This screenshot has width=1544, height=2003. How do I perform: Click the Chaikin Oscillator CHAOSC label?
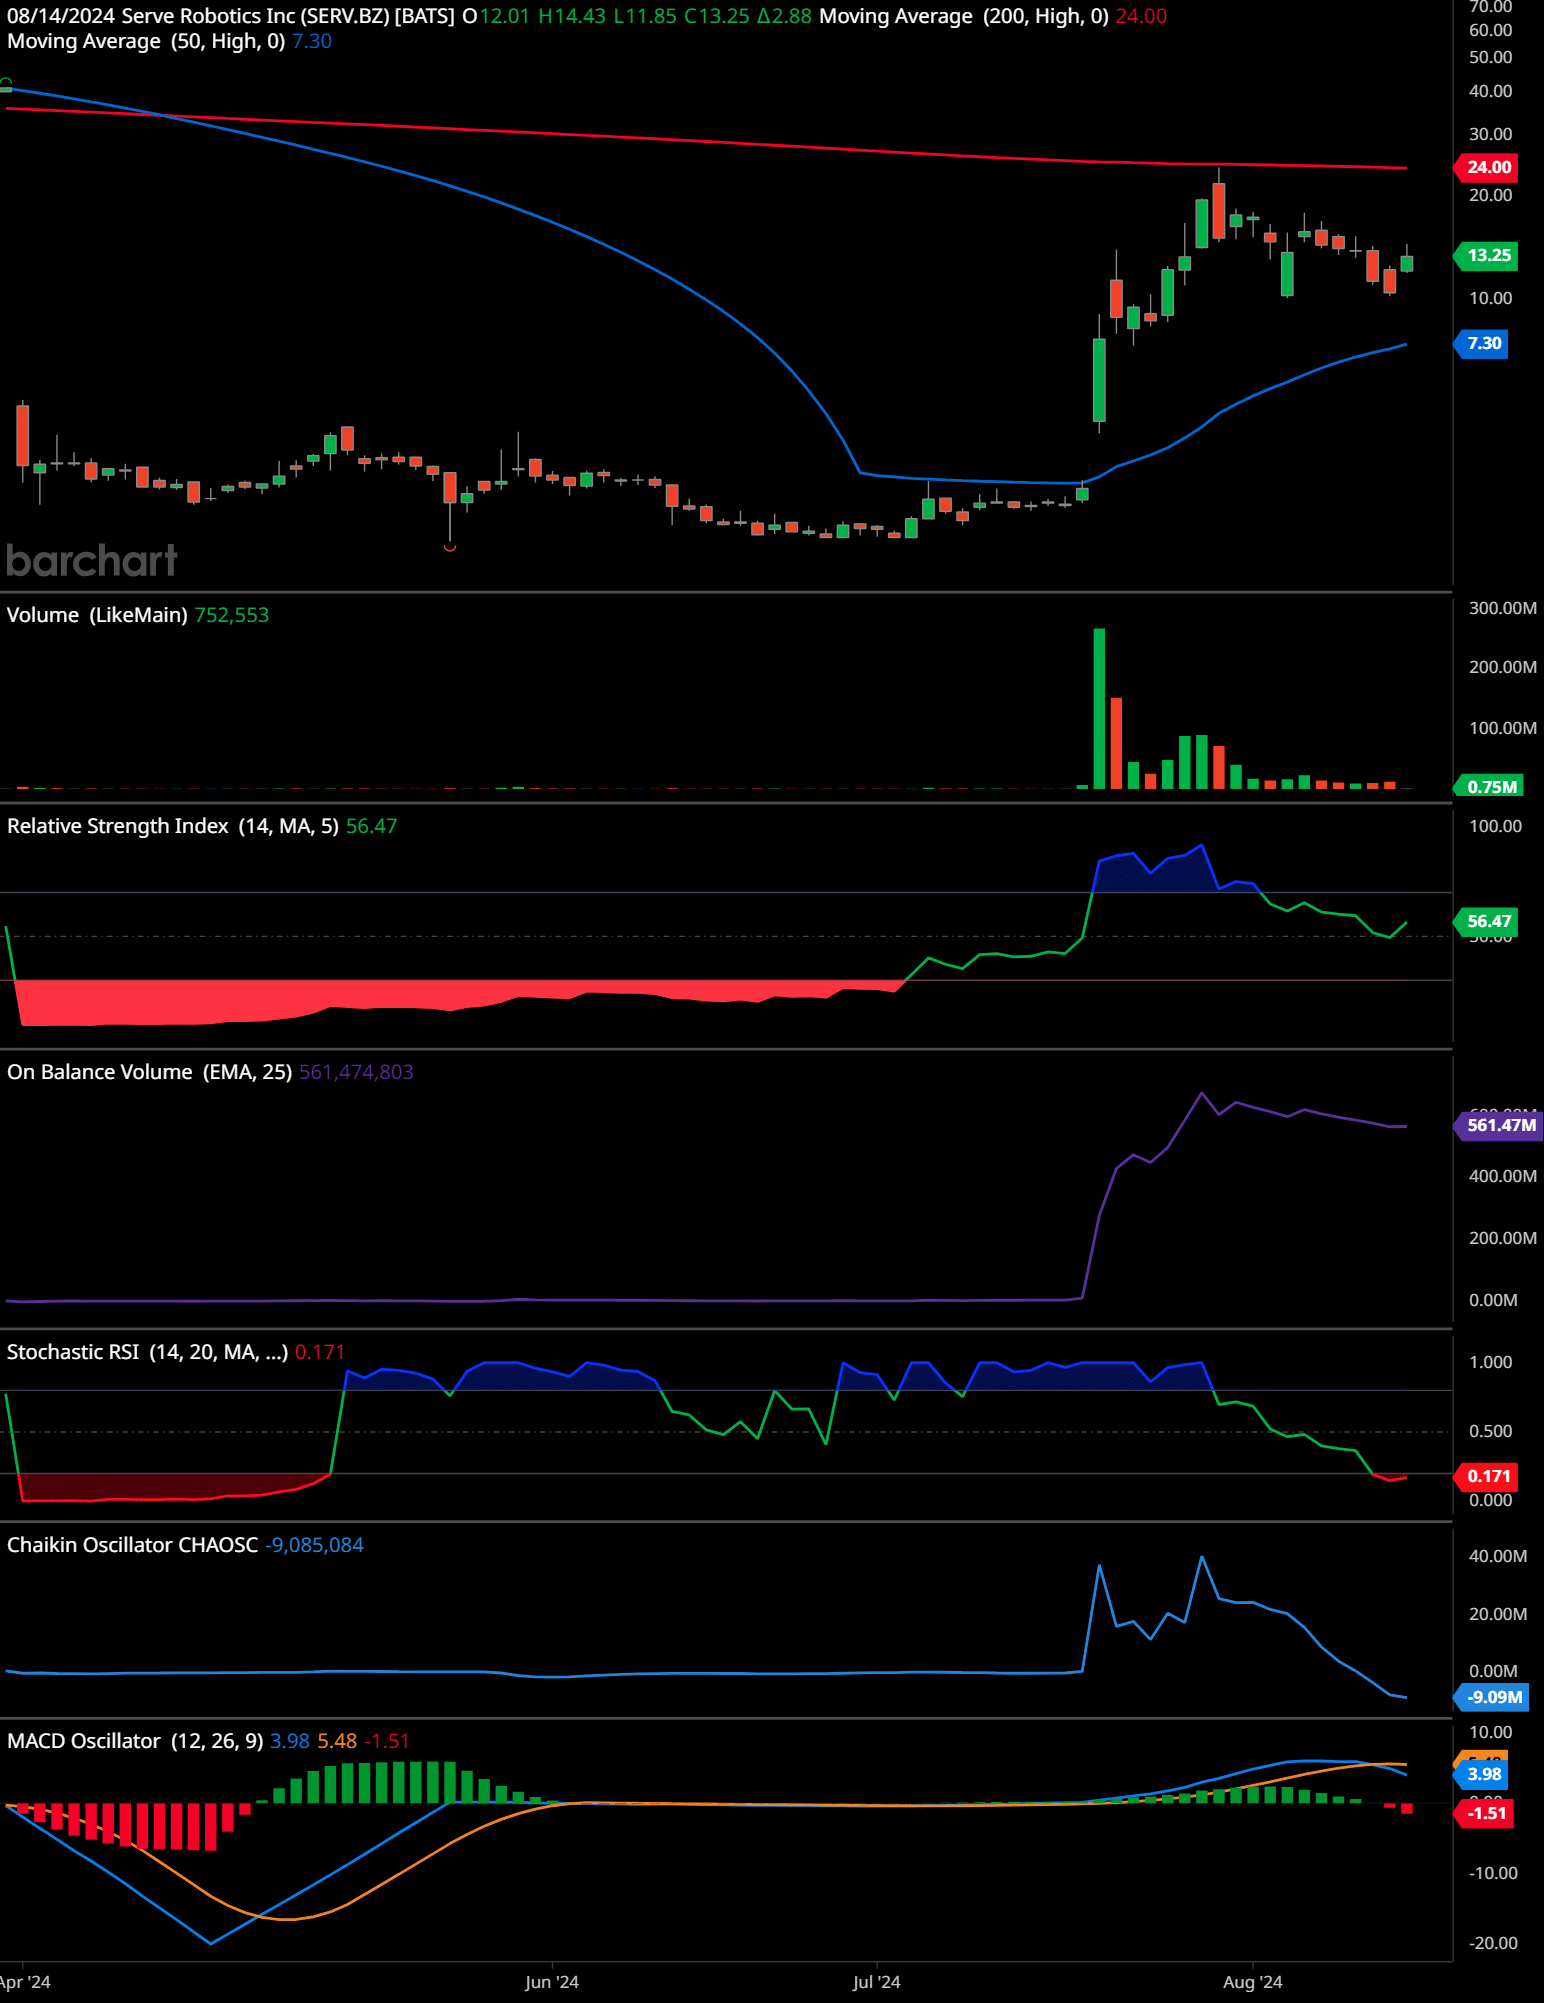click(133, 1545)
